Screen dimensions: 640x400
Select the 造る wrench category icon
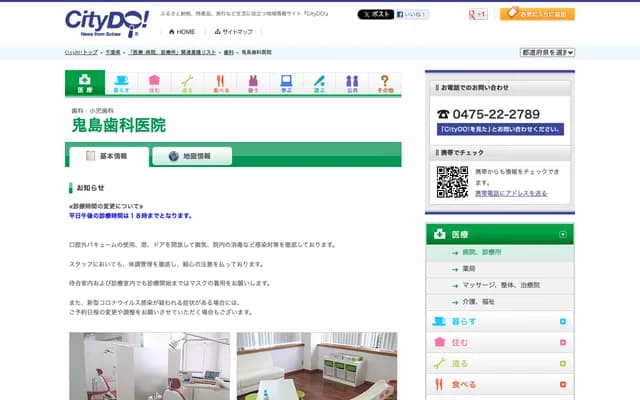(187, 84)
